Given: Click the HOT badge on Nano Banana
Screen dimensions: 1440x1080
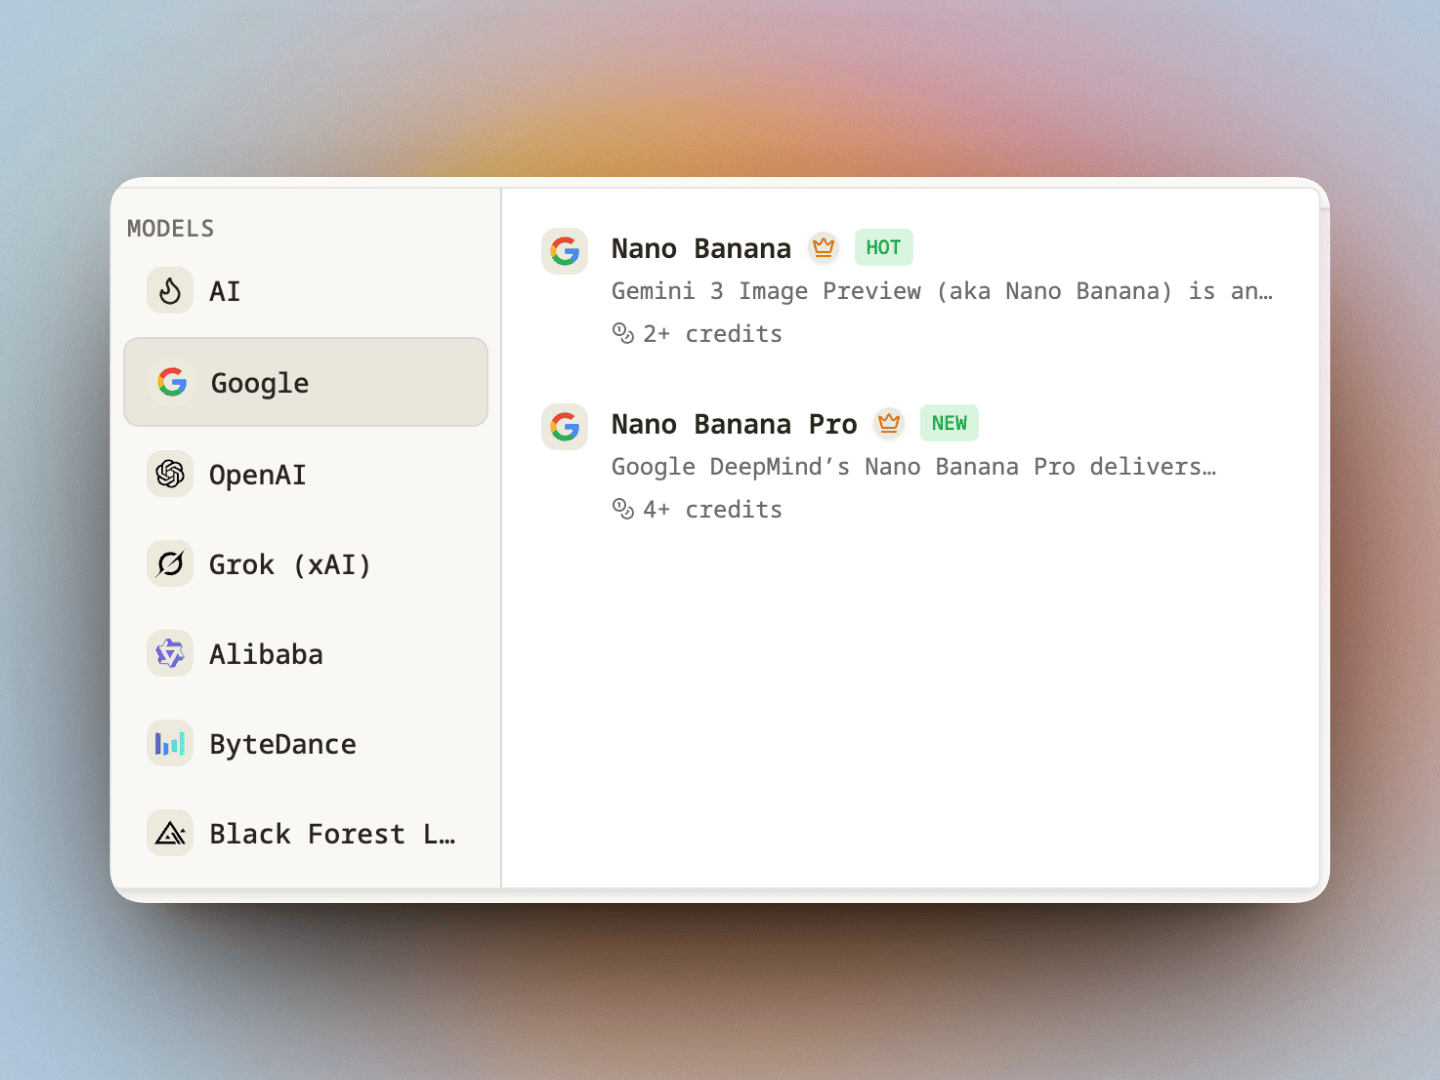Looking at the screenshot, I should [883, 247].
